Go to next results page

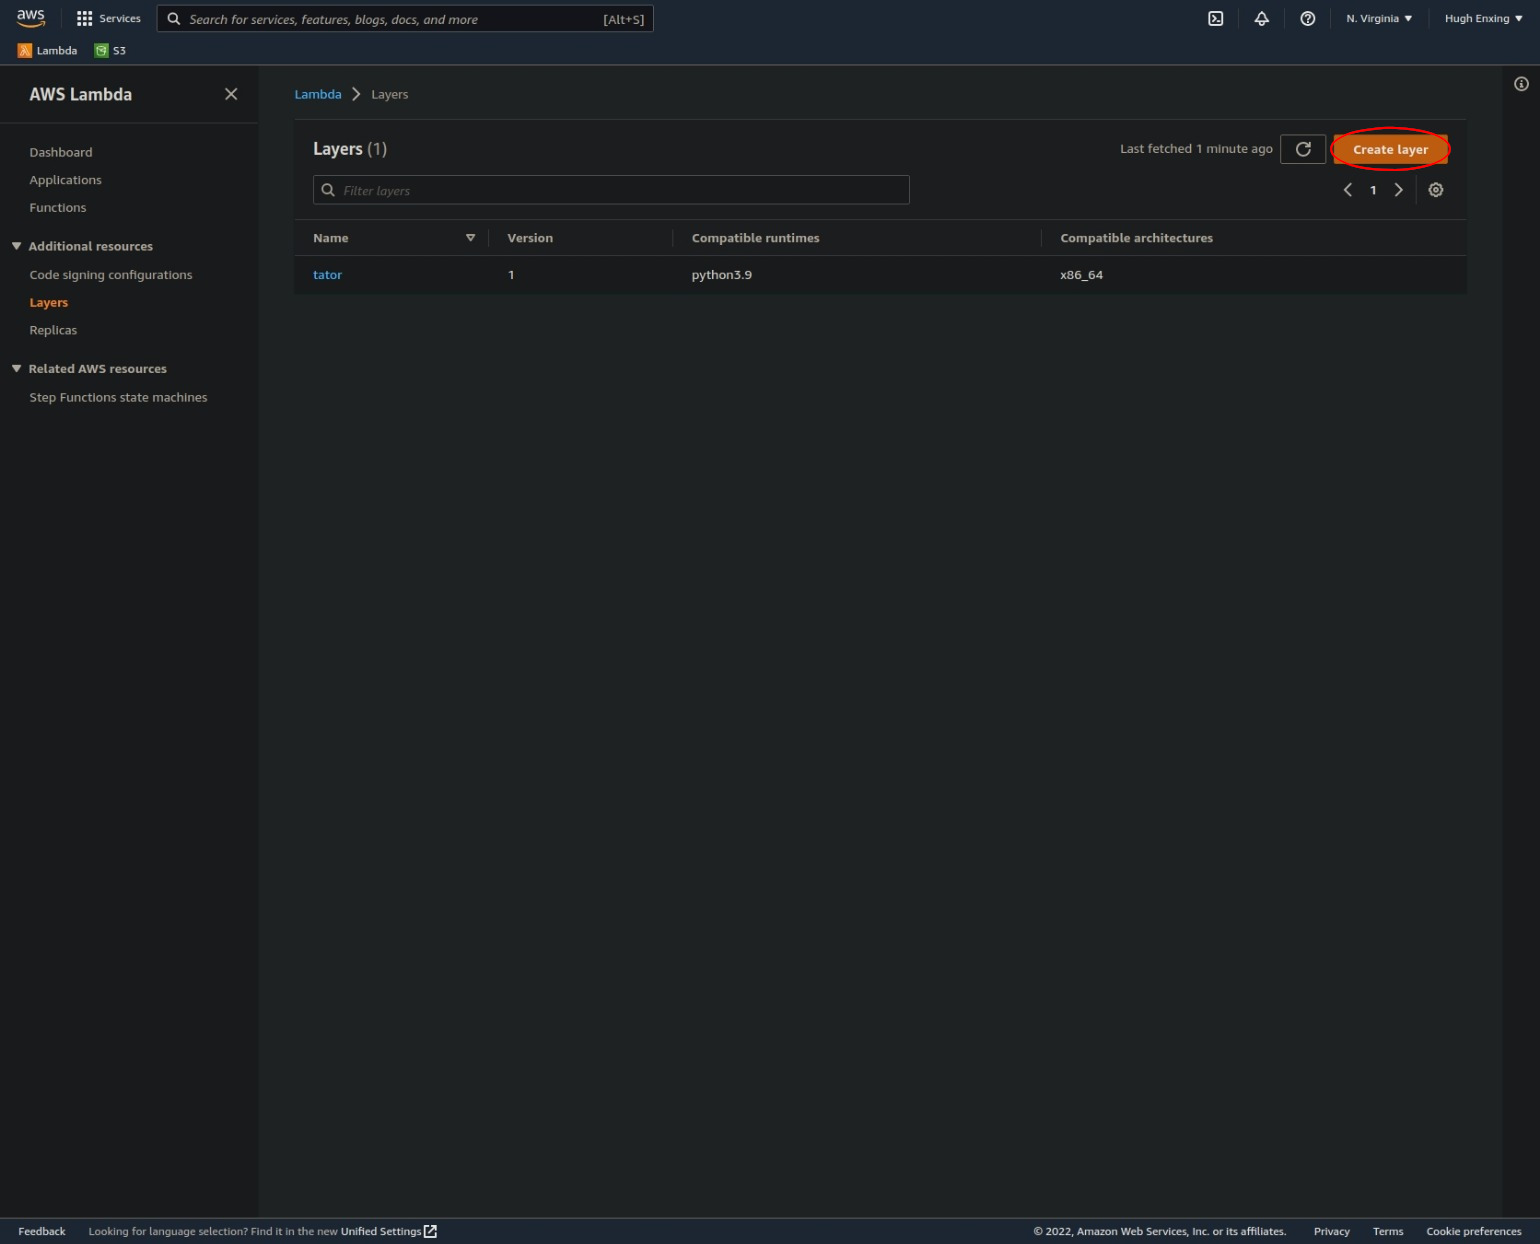point(1399,189)
